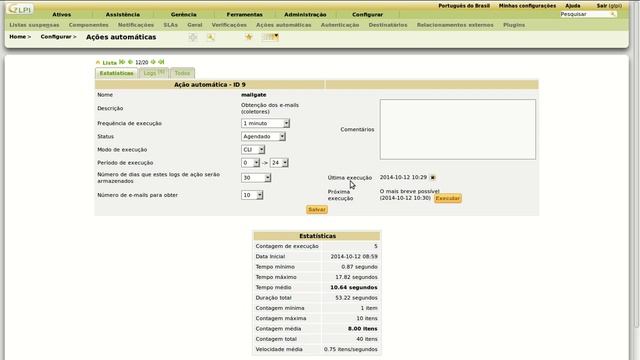Open Listas suspensas submenu
Viewport: 640px width, 360px height.
(34, 25)
